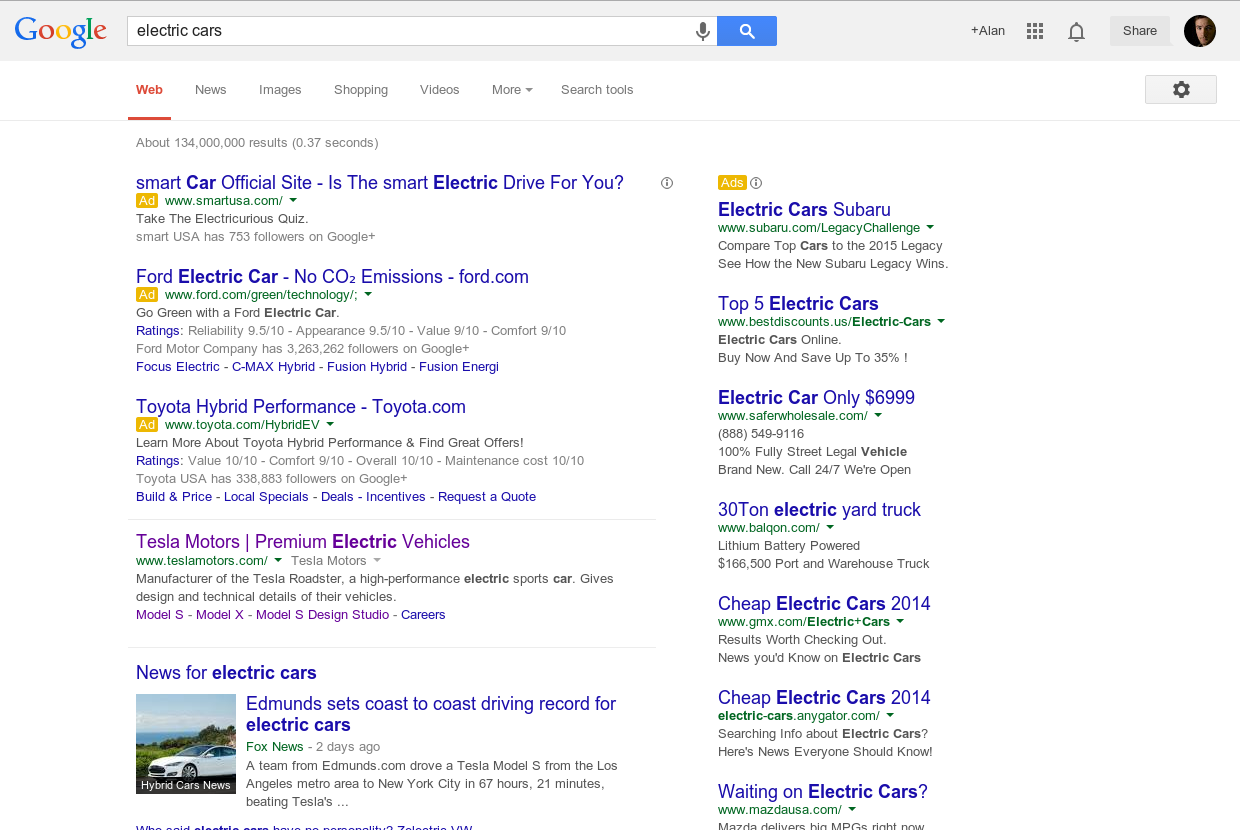Open the +Alan profile link
1240x830 pixels.
pos(988,31)
